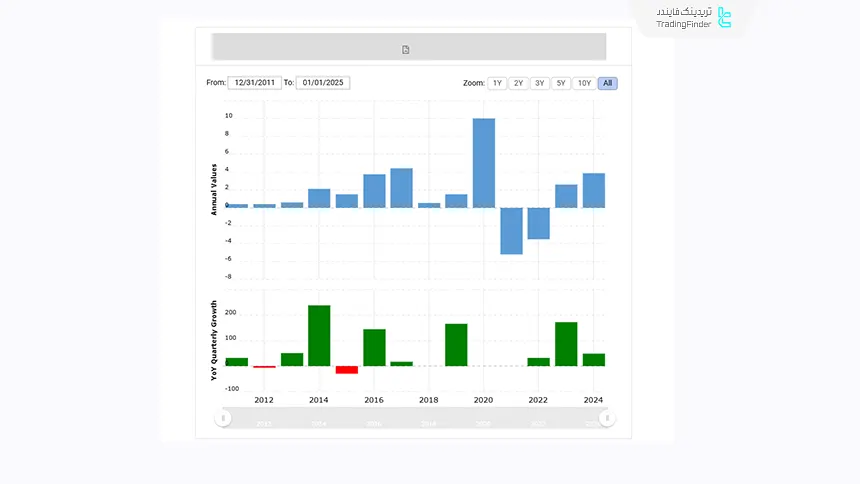Select the negative blue bar for 2021
The image size is (860, 484).
coord(511,230)
